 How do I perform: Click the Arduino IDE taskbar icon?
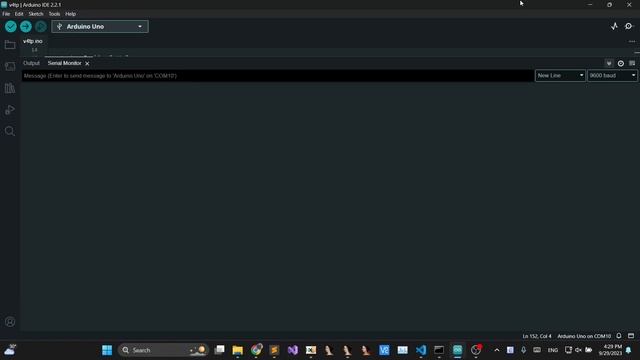pos(458,350)
